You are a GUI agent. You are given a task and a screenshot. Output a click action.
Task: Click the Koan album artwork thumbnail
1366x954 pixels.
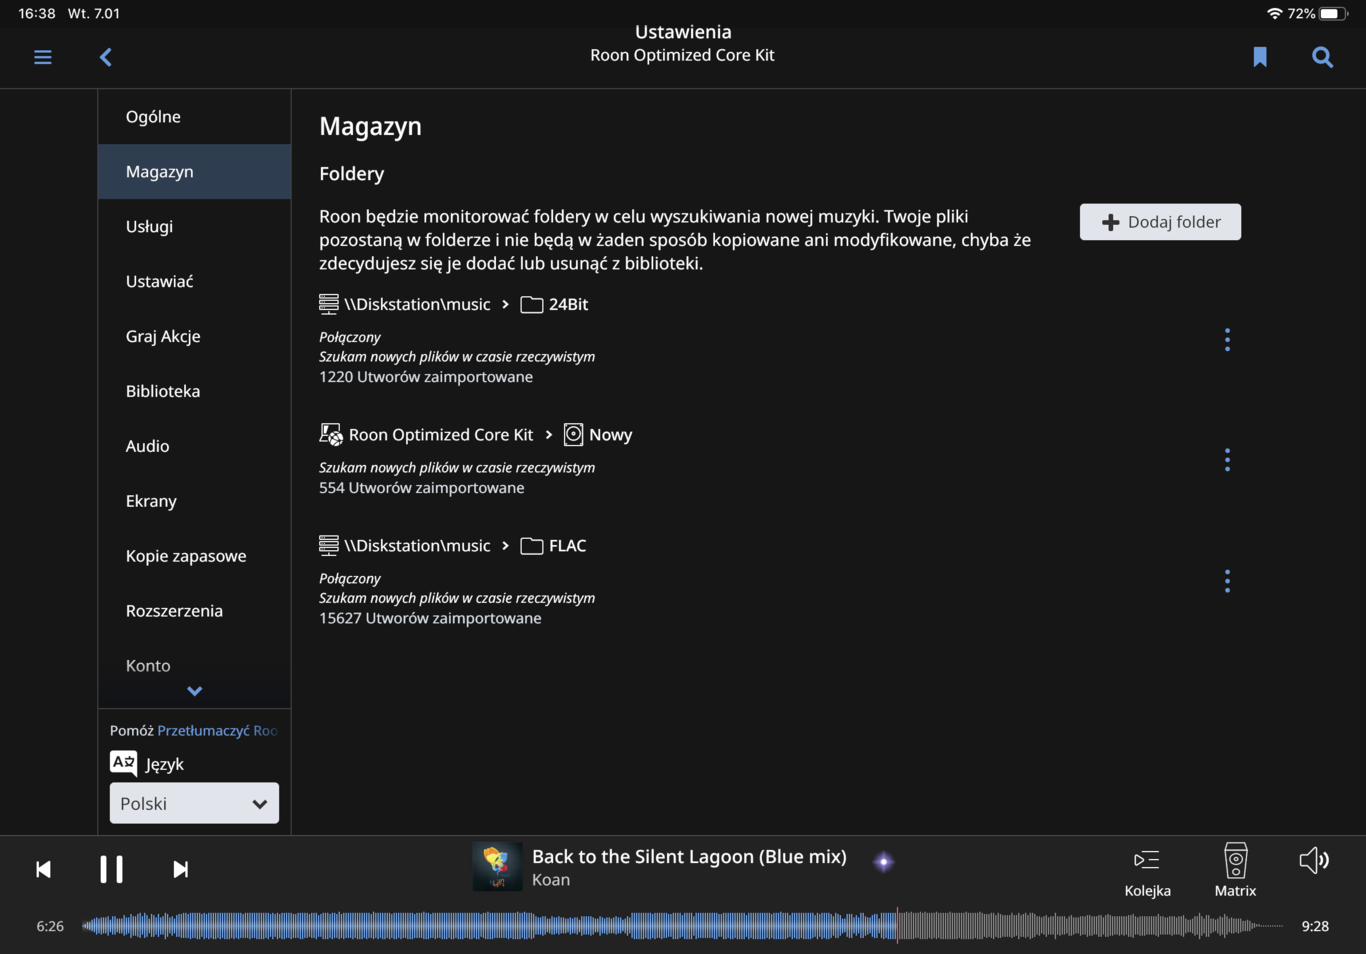[x=497, y=866]
